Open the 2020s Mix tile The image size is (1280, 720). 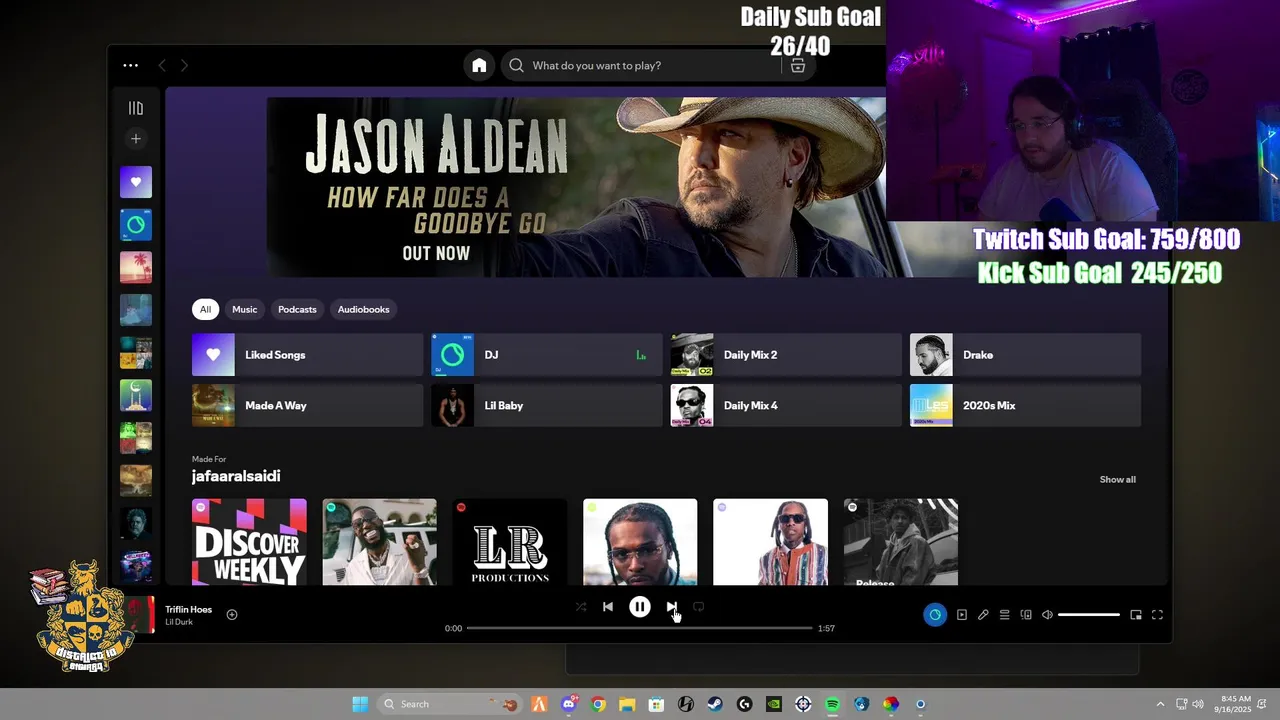pyautogui.click(x=1025, y=405)
